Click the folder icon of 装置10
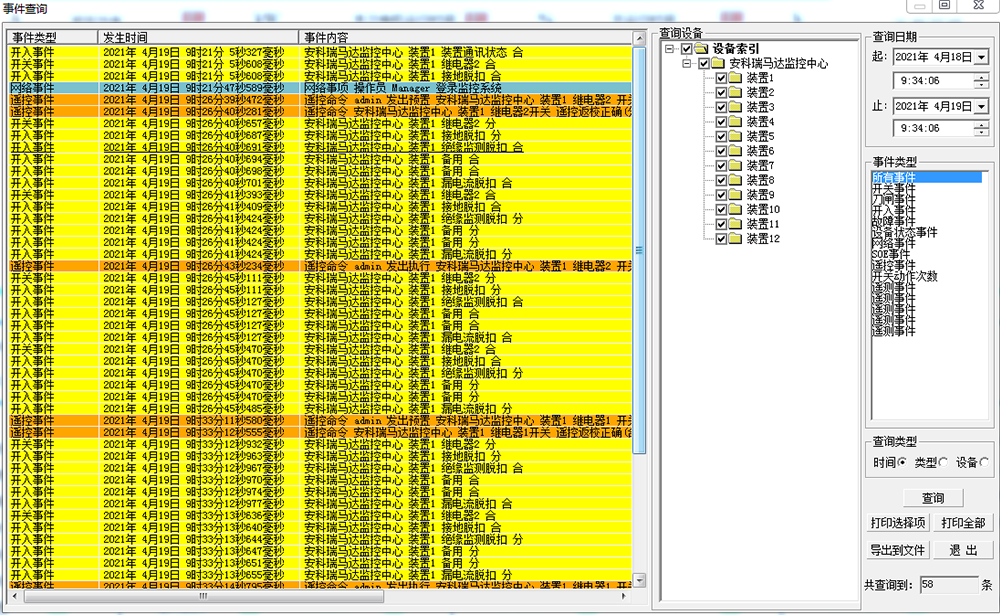This screenshot has height=615, width=1000. pos(735,210)
